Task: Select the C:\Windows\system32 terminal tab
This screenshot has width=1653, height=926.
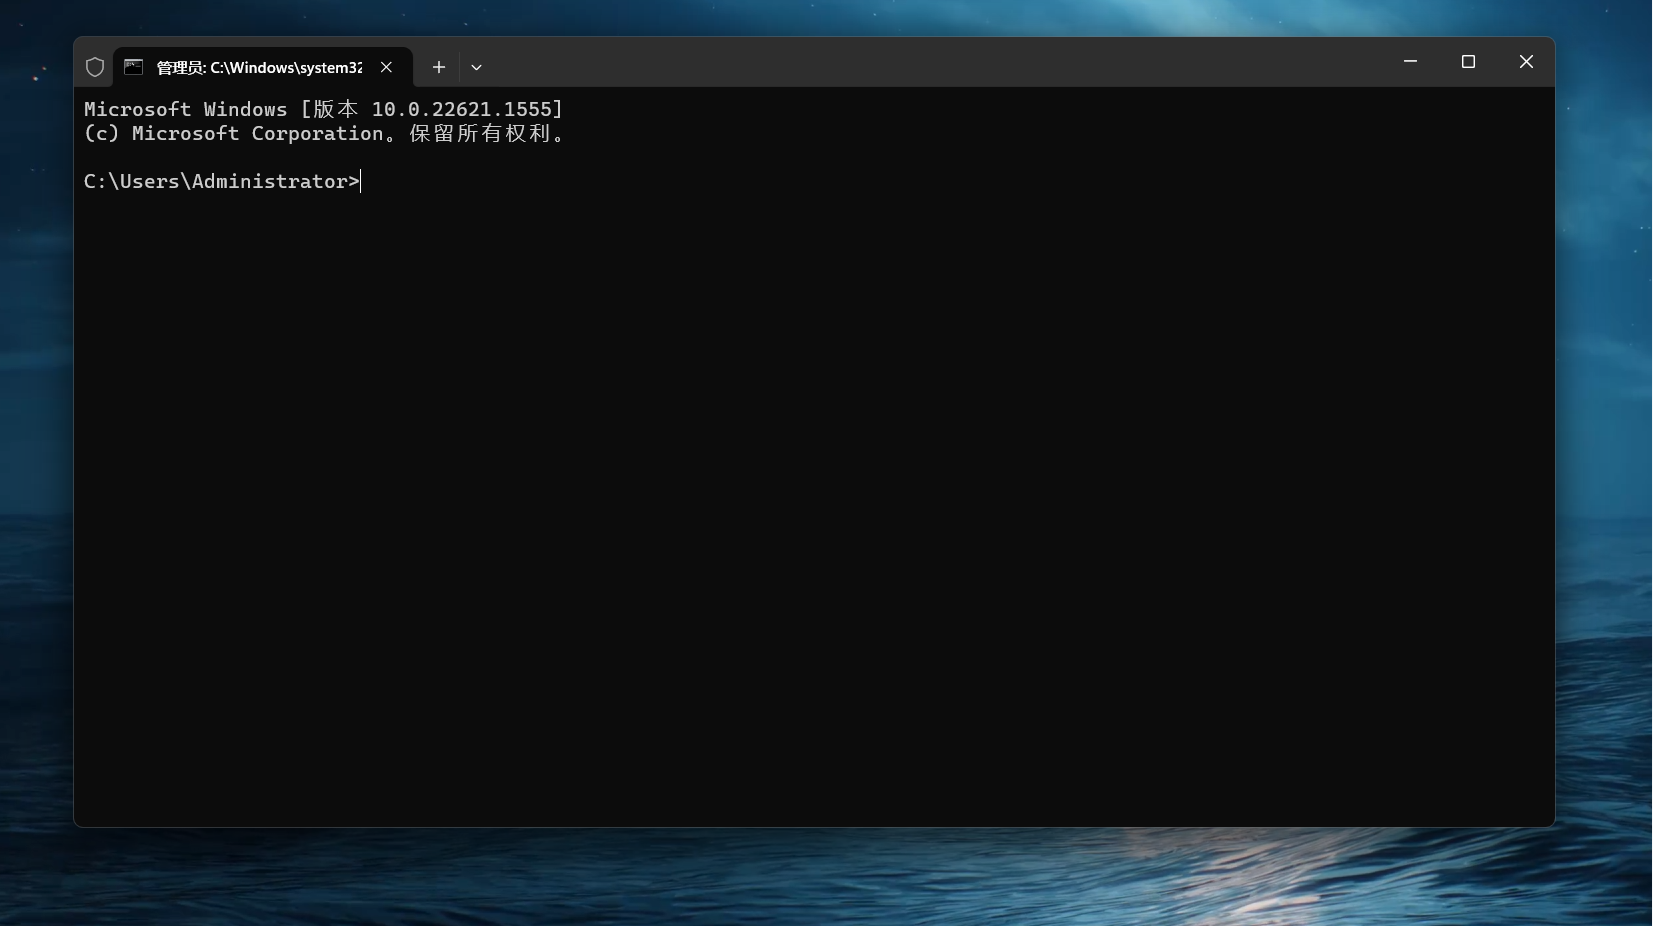Action: pyautogui.click(x=262, y=67)
